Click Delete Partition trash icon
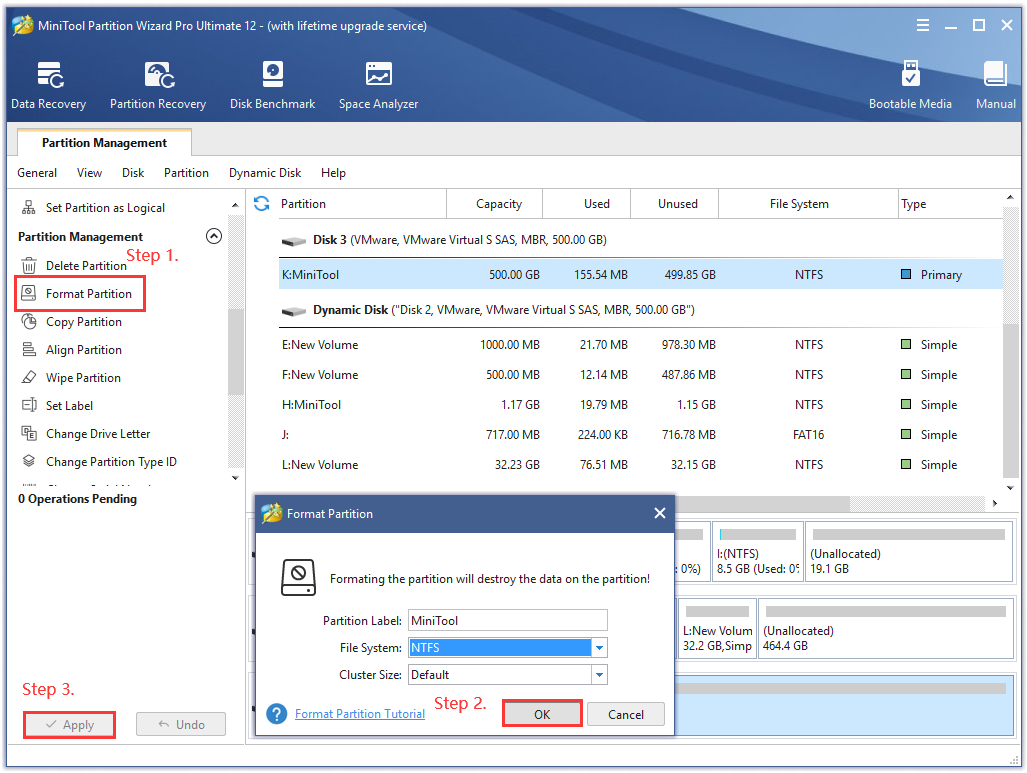The height and width of the screenshot is (773, 1027). tap(29, 266)
